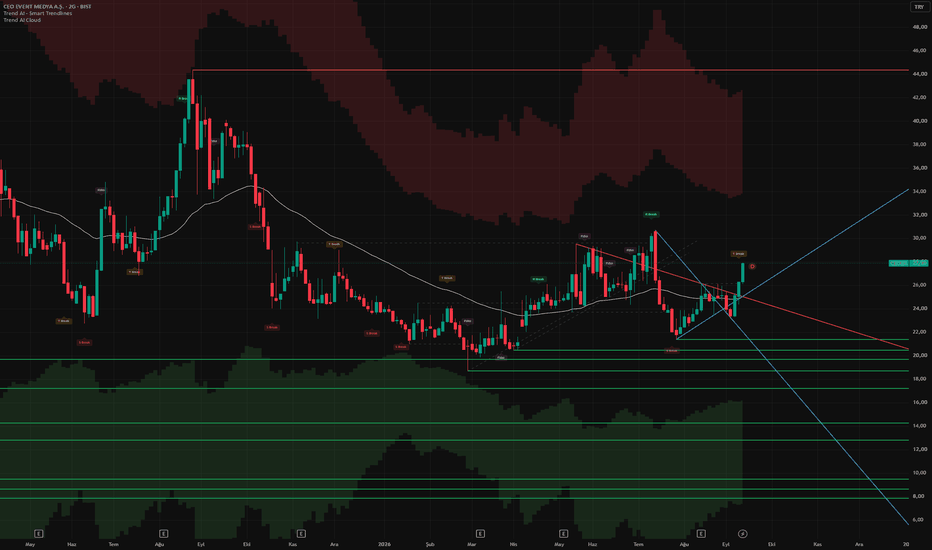The image size is (932, 550).
Task: Click the Haz month label near the left edge
Action: point(72,544)
